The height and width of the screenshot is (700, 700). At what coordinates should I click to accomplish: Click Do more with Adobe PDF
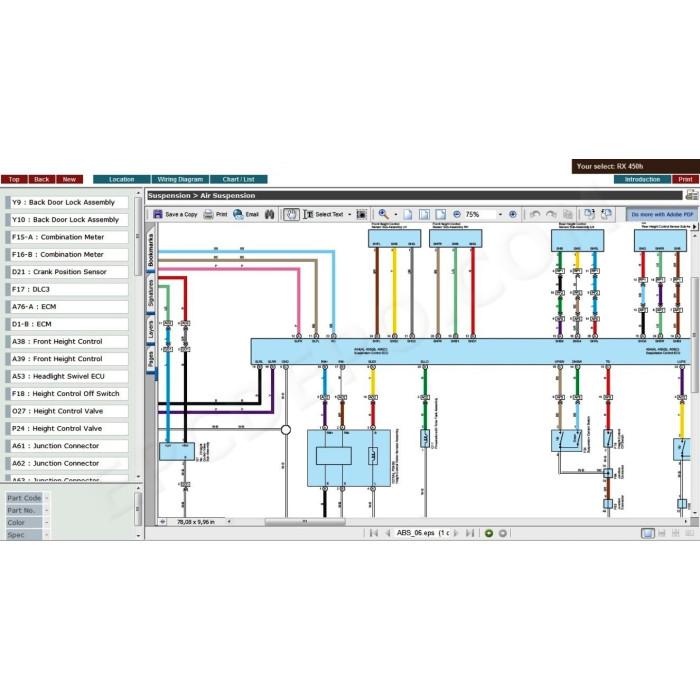662,215
